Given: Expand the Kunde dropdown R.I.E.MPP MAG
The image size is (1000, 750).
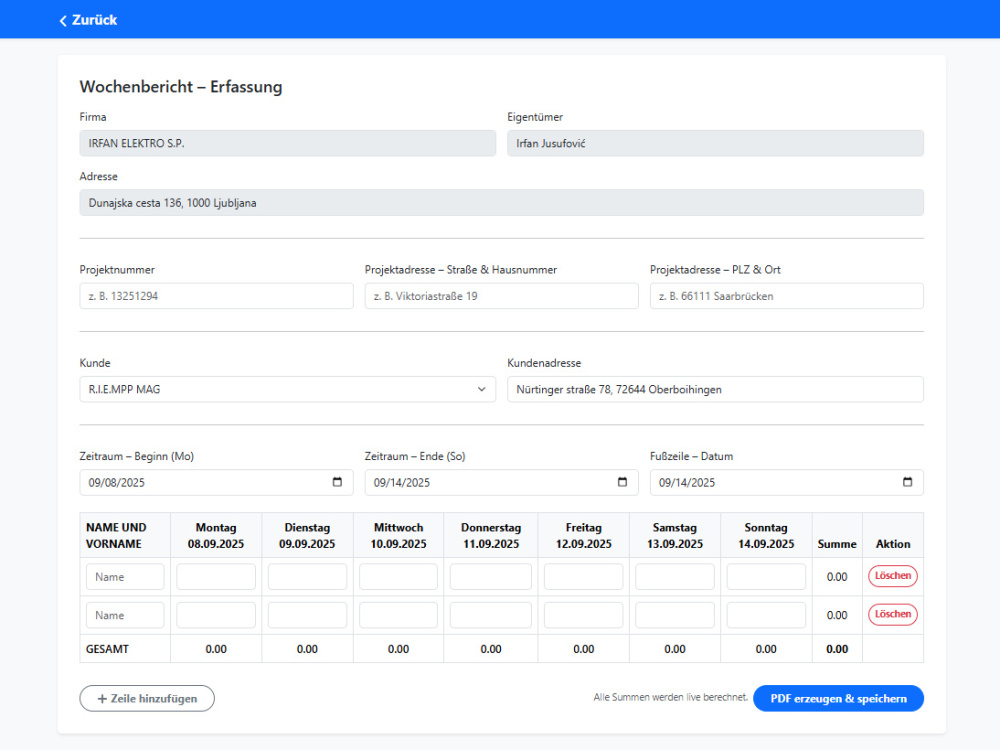Looking at the screenshot, I should [x=288, y=389].
